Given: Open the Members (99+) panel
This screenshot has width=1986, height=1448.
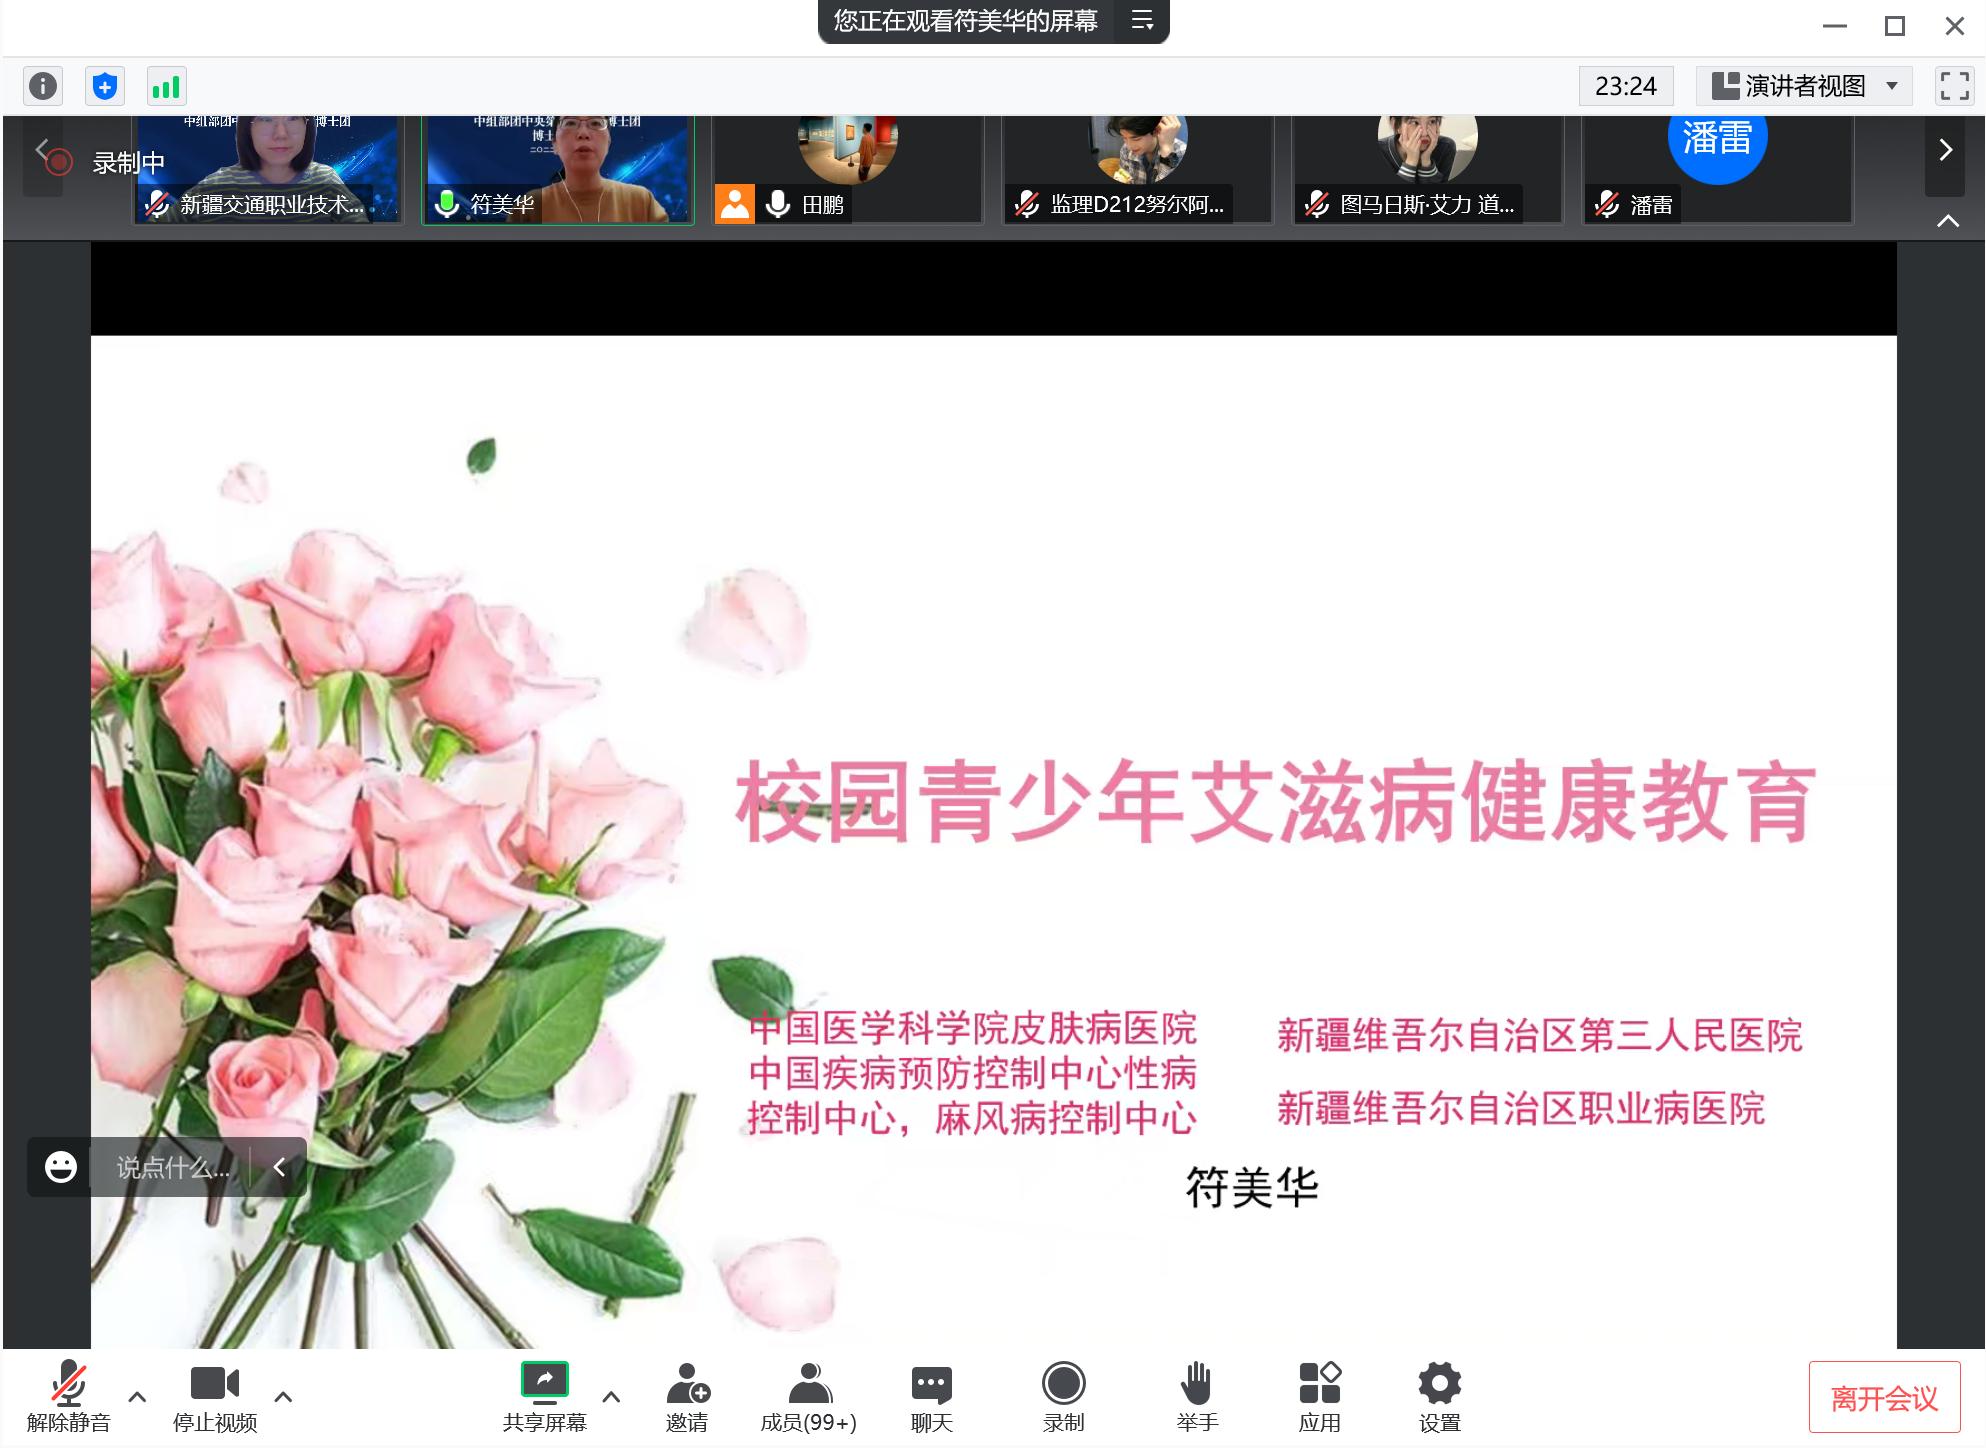Looking at the screenshot, I should pos(808,1396).
